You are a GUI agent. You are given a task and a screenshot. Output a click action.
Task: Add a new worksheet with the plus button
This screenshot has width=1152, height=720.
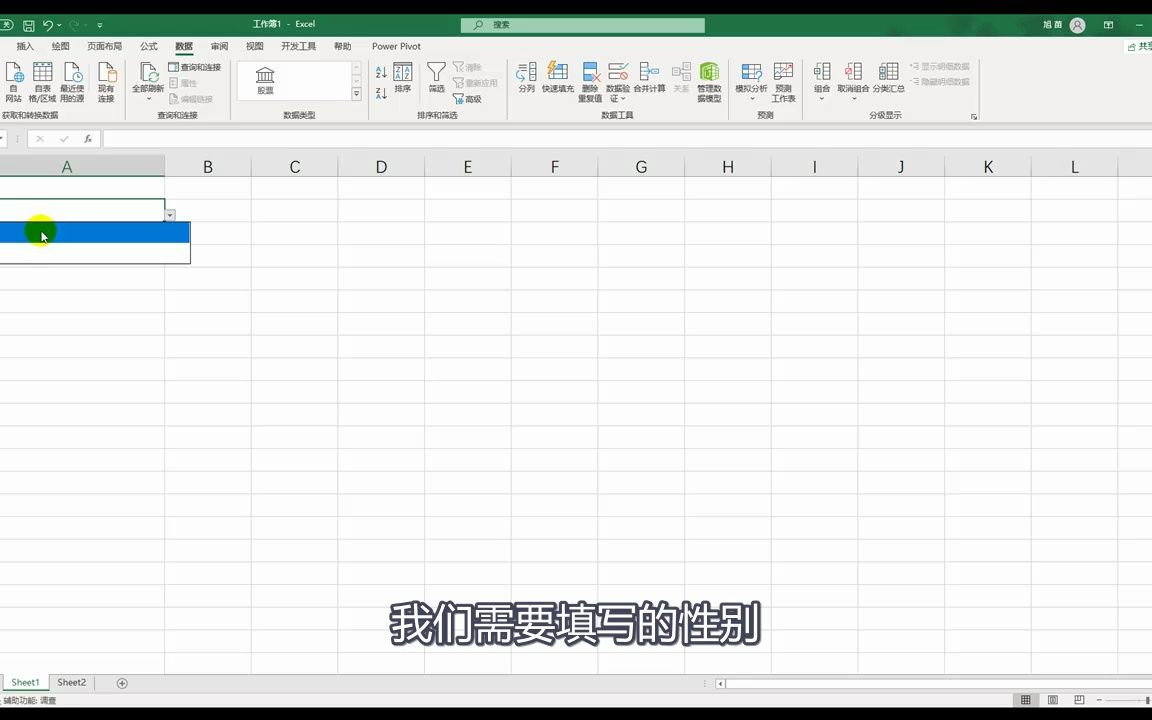coord(122,682)
